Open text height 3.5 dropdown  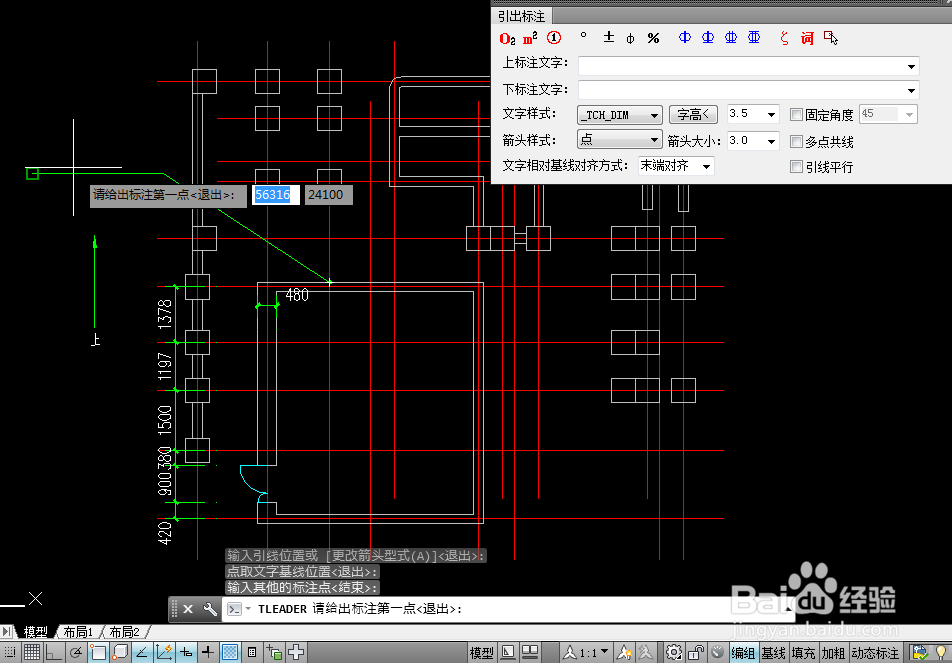771,114
